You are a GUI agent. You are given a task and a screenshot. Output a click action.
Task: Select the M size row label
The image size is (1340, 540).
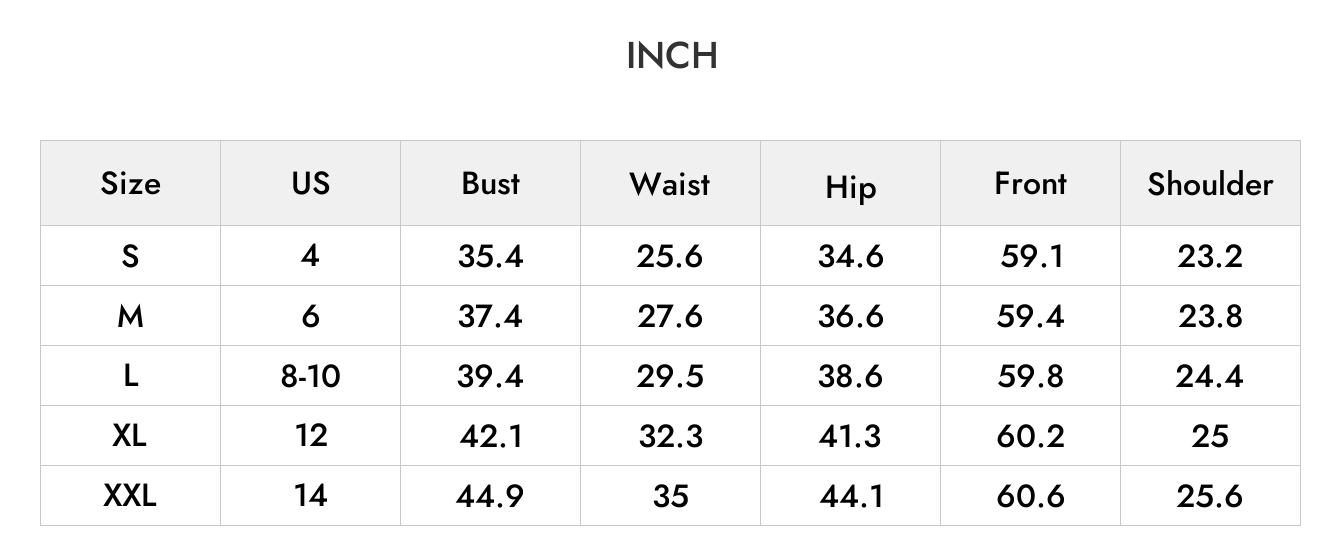(130, 316)
